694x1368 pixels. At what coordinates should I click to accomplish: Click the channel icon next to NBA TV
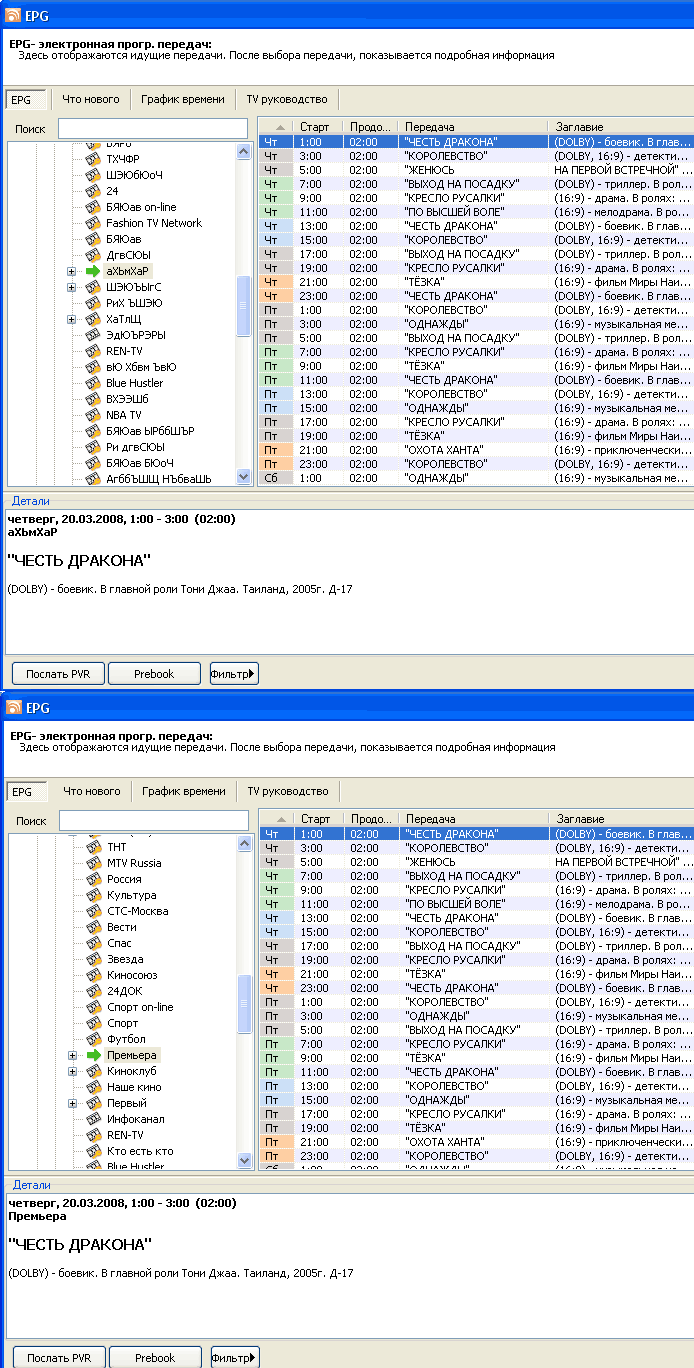pos(93,415)
